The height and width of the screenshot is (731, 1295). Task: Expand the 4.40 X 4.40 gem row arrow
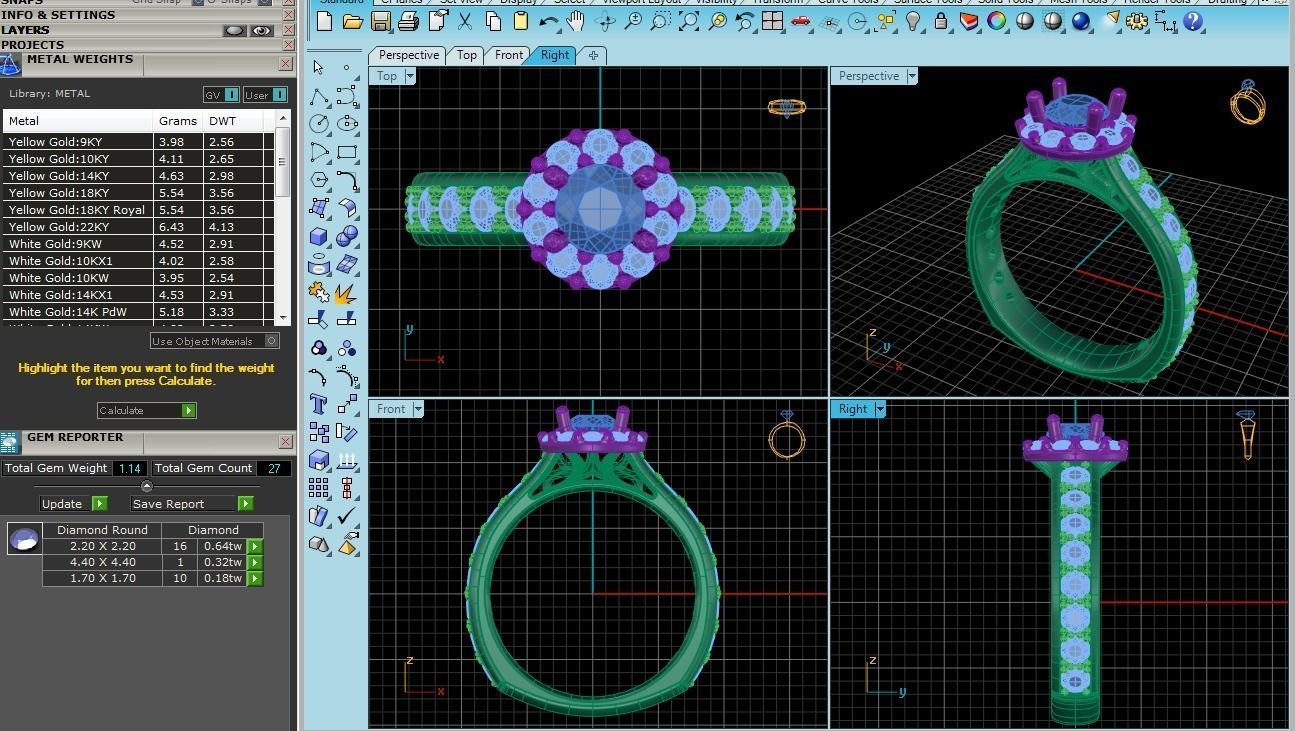point(255,562)
